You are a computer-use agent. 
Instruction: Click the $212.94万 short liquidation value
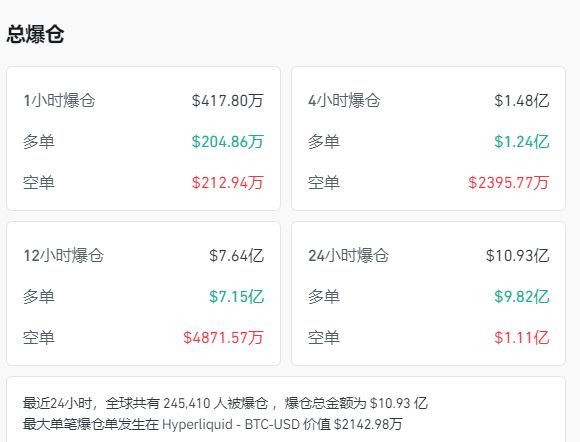[x=227, y=183]
